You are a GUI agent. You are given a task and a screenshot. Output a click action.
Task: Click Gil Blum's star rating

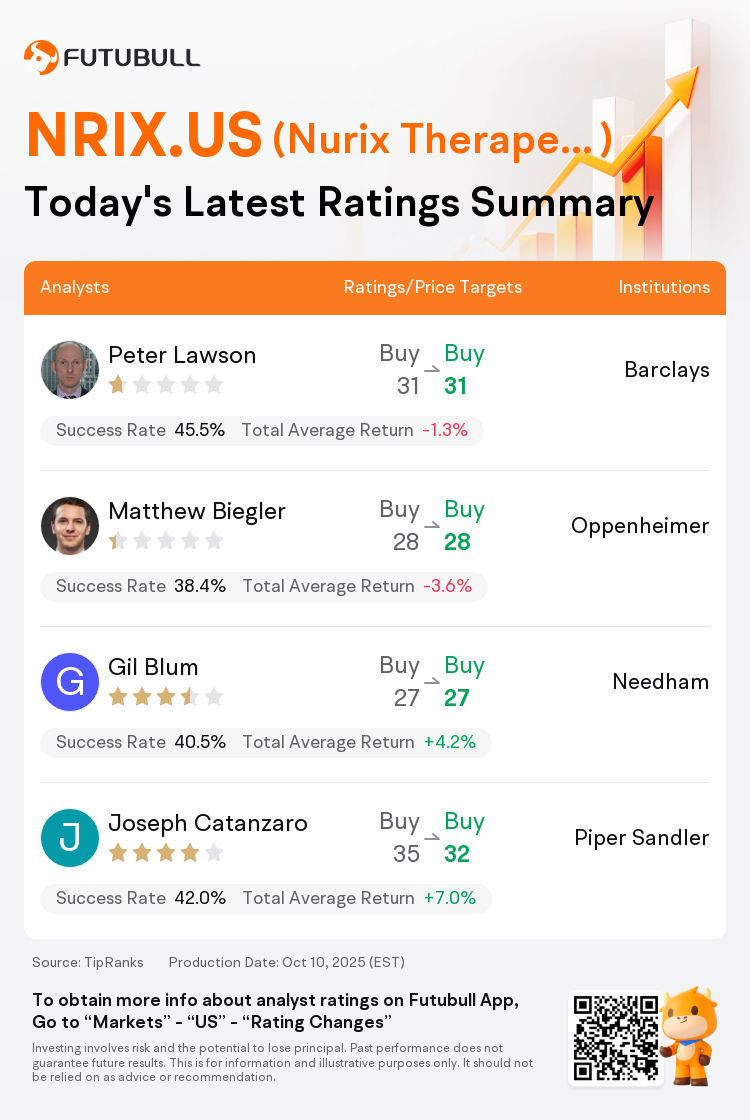[165, 697]
